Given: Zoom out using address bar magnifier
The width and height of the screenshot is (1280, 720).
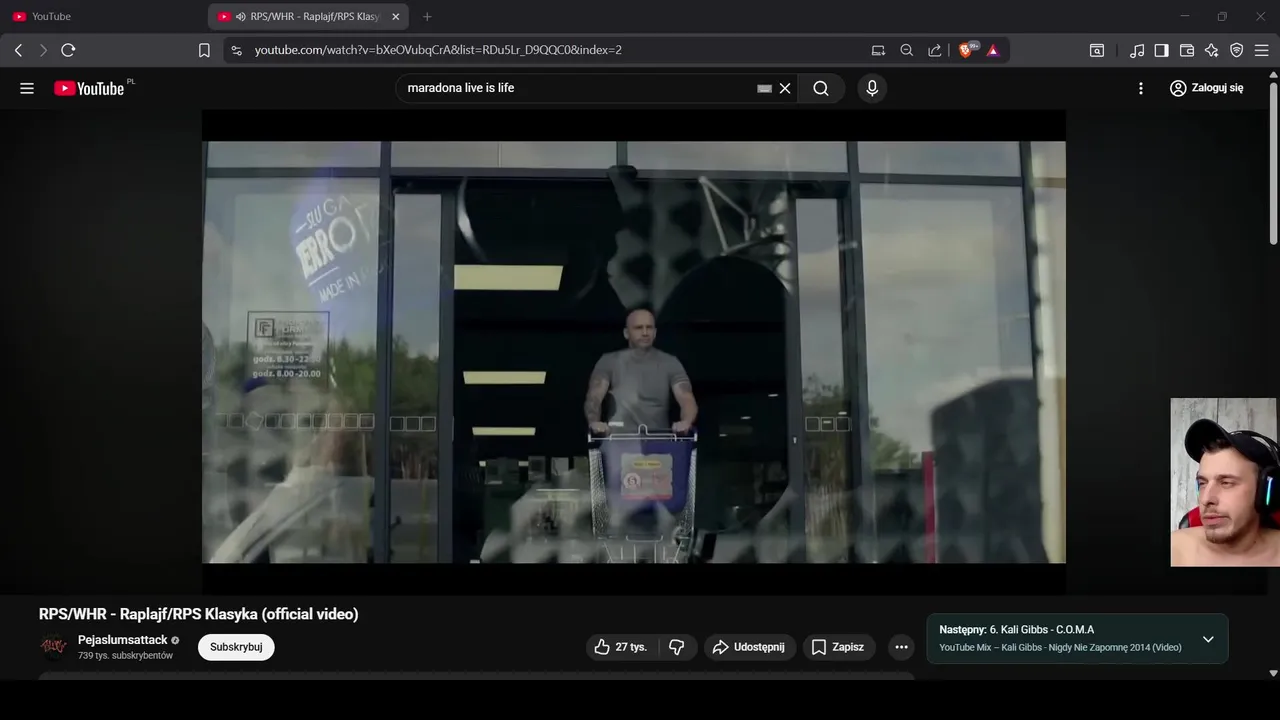Looking at the screenshot, I should [x=907, y=50].
